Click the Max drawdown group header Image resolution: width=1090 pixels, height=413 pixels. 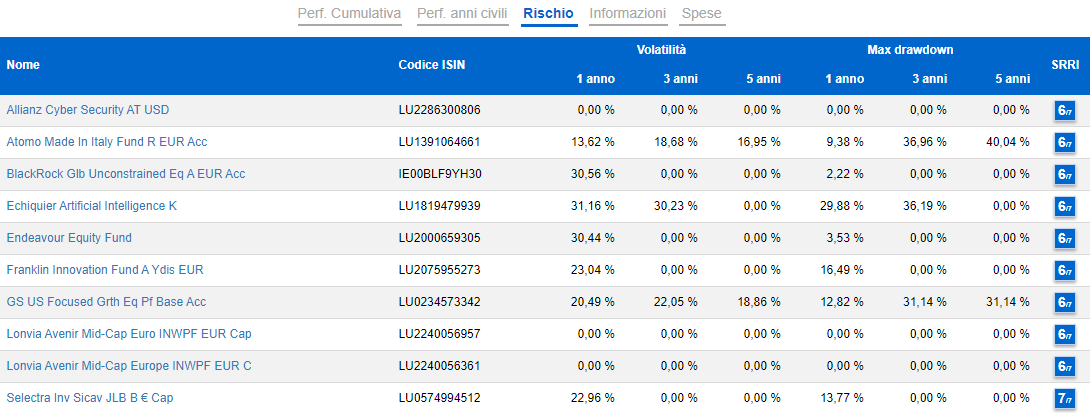click(x=909, y=50)
